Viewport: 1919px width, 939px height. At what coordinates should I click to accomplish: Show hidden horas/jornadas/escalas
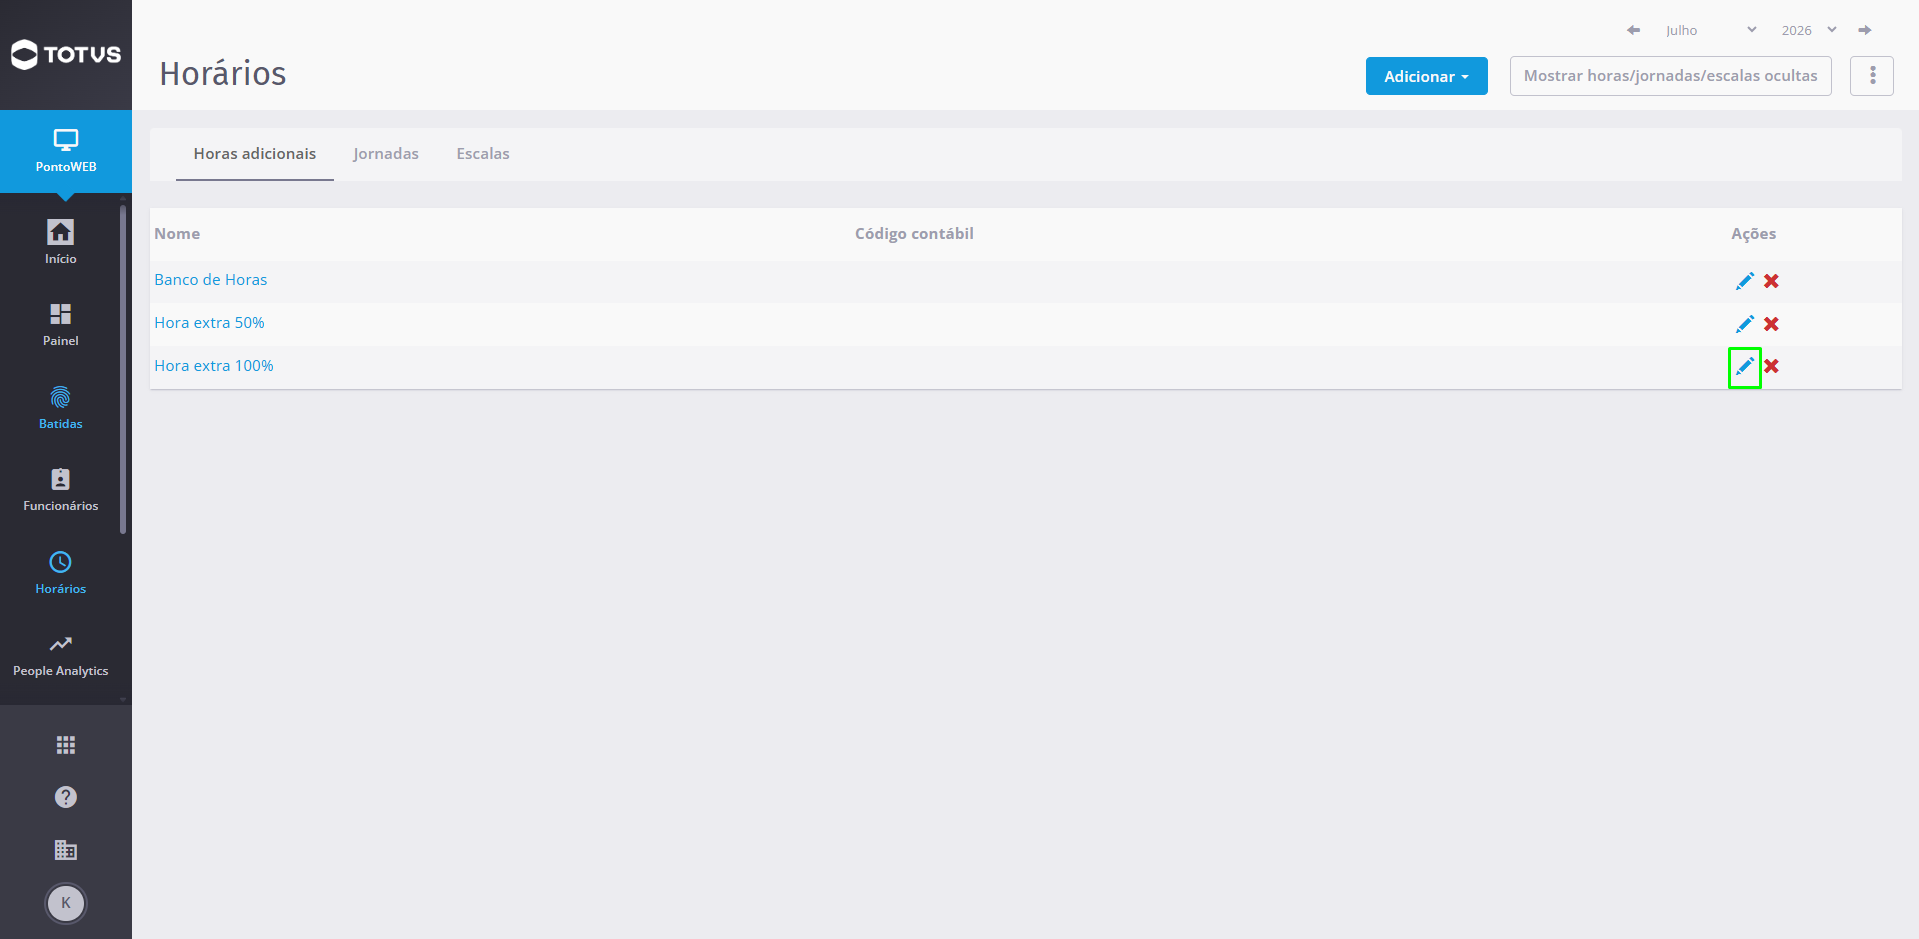coord(1670,76)
